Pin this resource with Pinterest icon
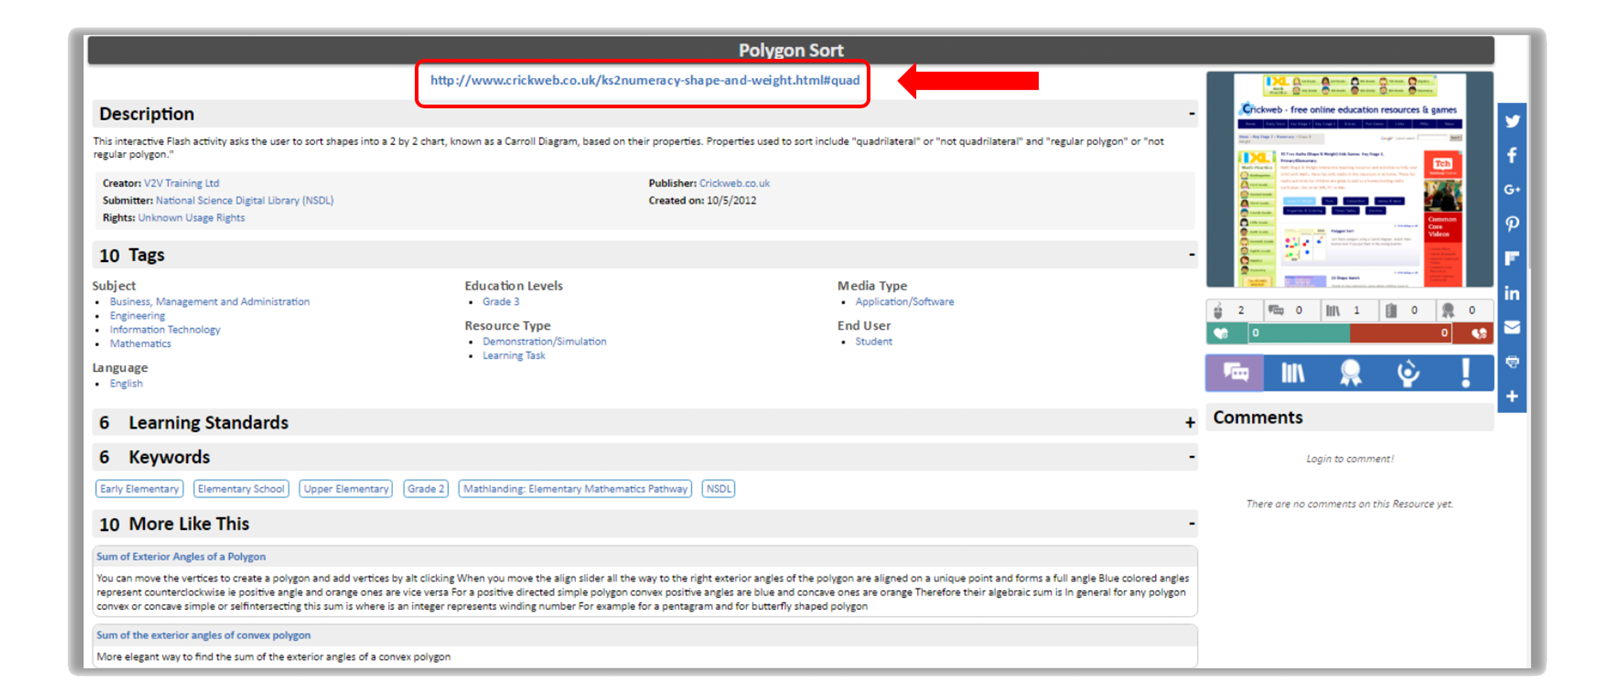This screenshot has height=682, width=1611. tap(1511, 224)
